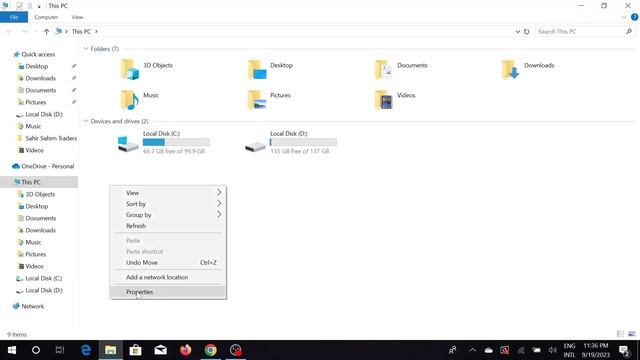Open Quick Access Toolbar customize dropdown
This screenshot has width=640, height=360.
tap(39, 6)
